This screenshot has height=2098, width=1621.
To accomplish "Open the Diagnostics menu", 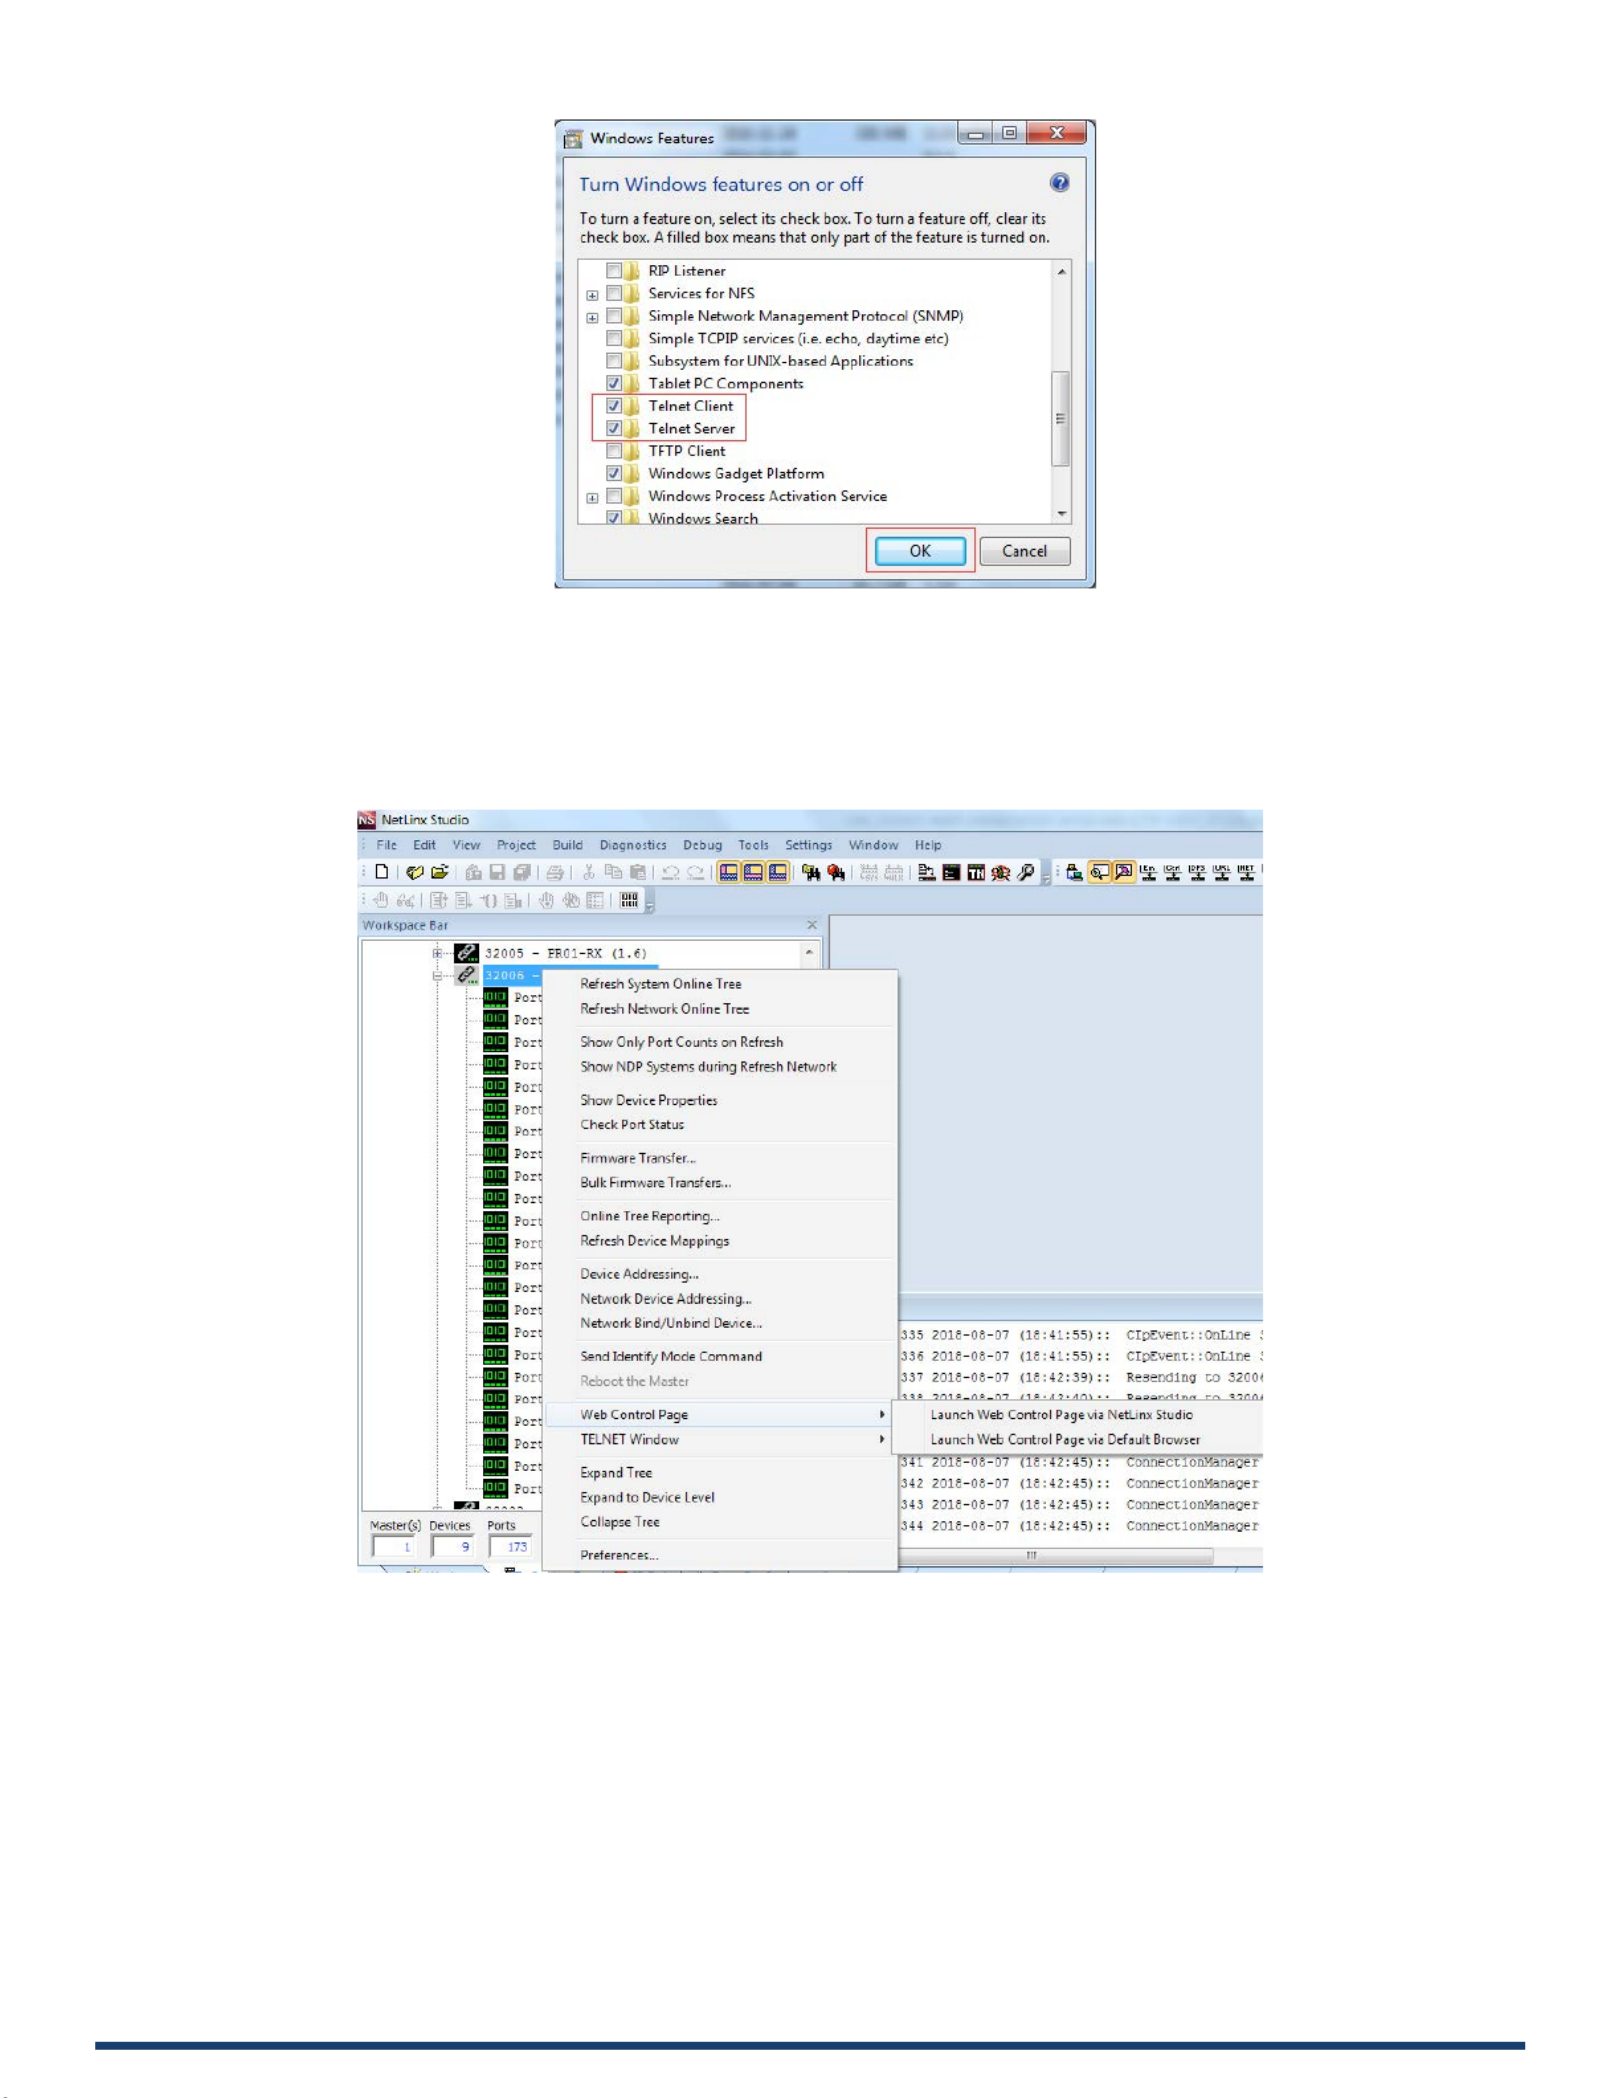I will click(x=633, y=845).
